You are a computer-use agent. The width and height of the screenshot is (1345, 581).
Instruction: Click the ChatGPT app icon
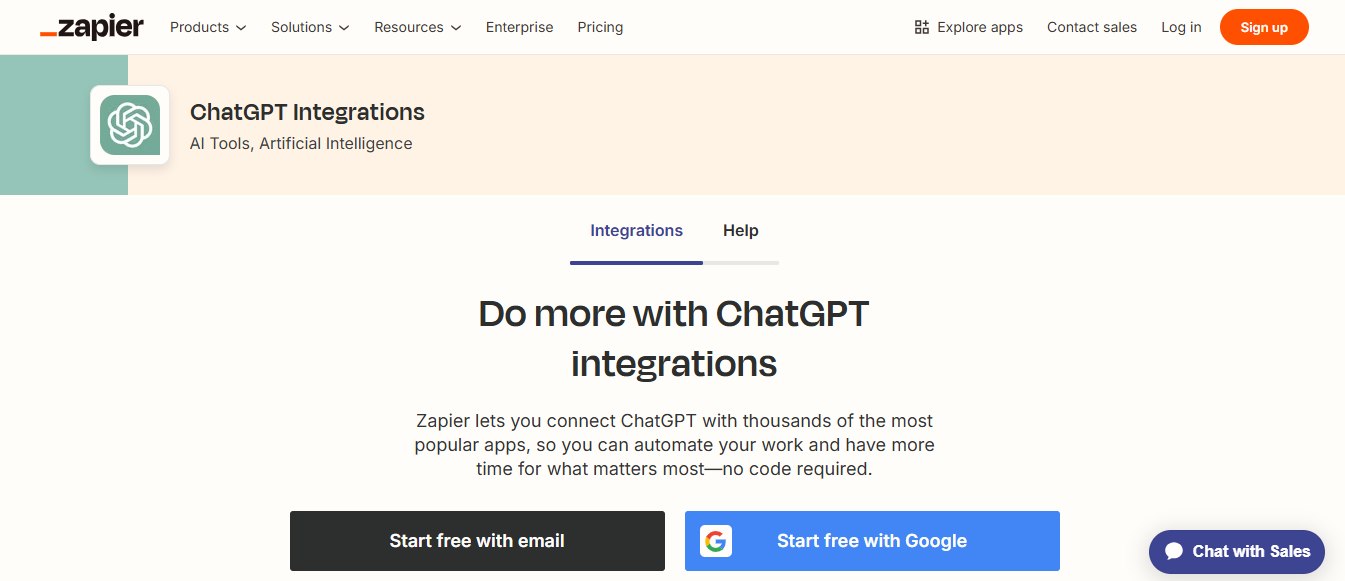coord(130,125)
